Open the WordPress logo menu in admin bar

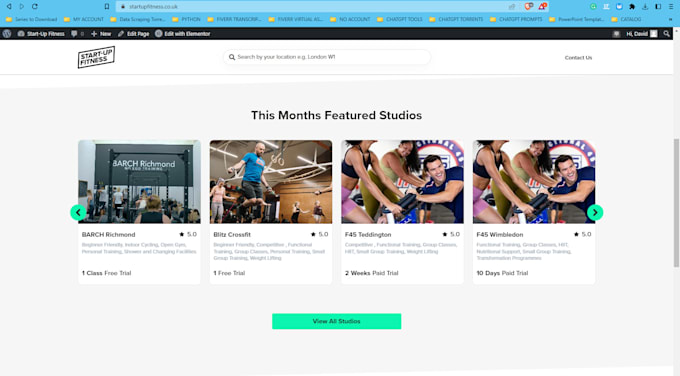click(7, 33)
